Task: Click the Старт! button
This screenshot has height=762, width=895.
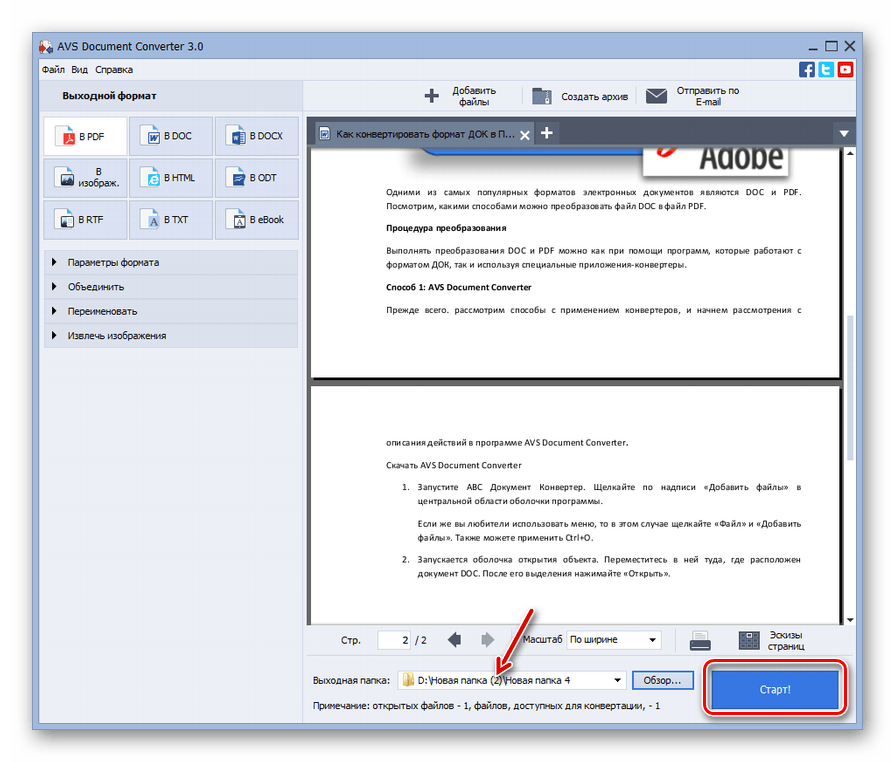Action: coord(775,690)
